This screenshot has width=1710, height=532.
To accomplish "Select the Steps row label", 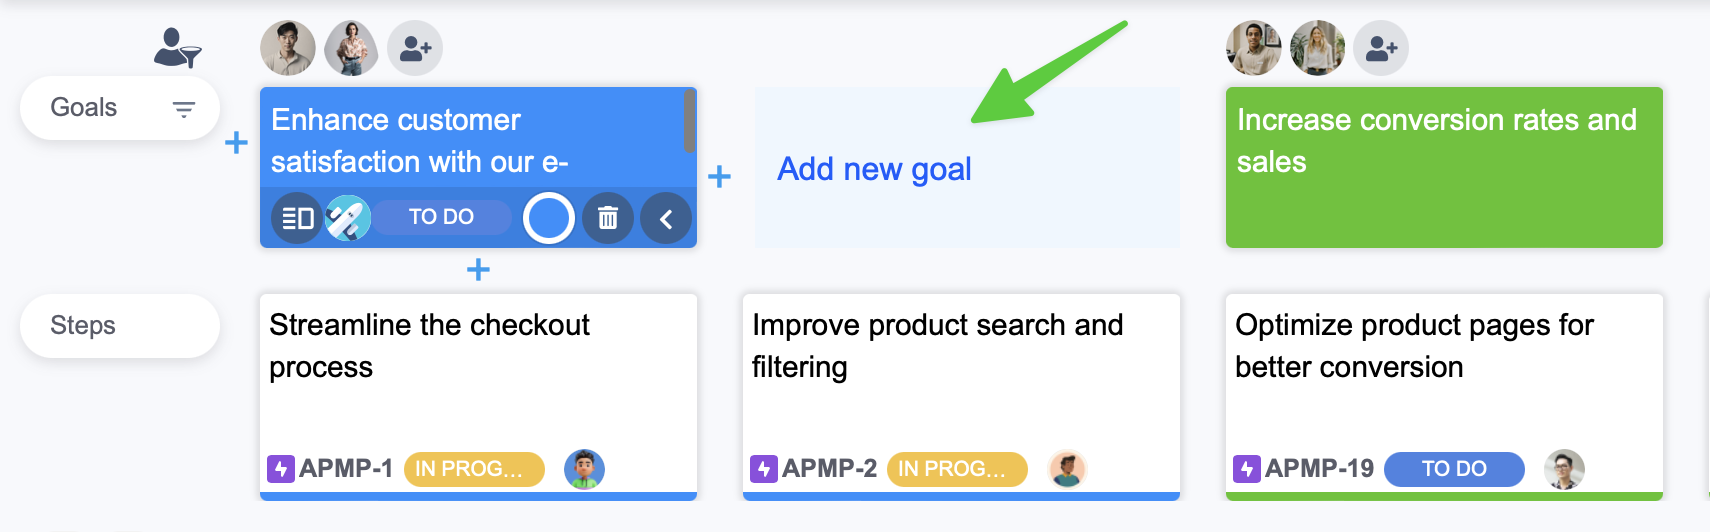I will point(84,326).
